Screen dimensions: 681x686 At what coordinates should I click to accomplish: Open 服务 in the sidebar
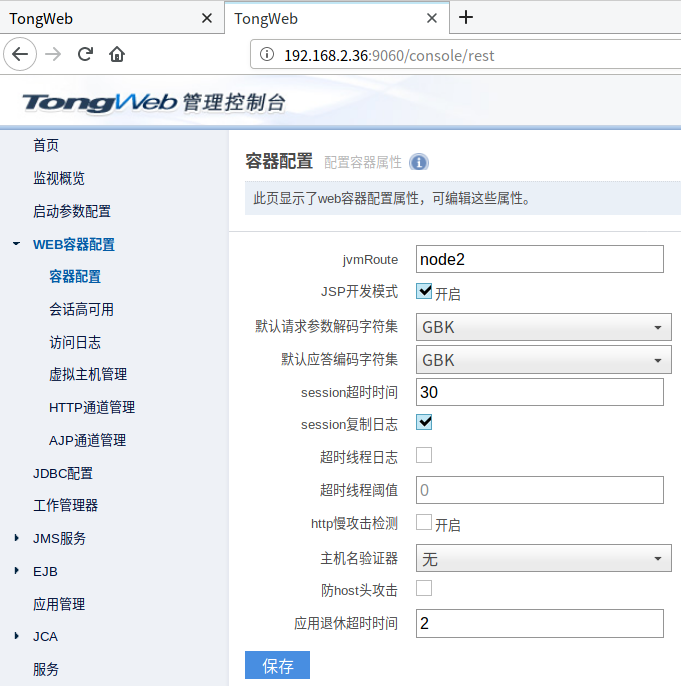[46, 669]
